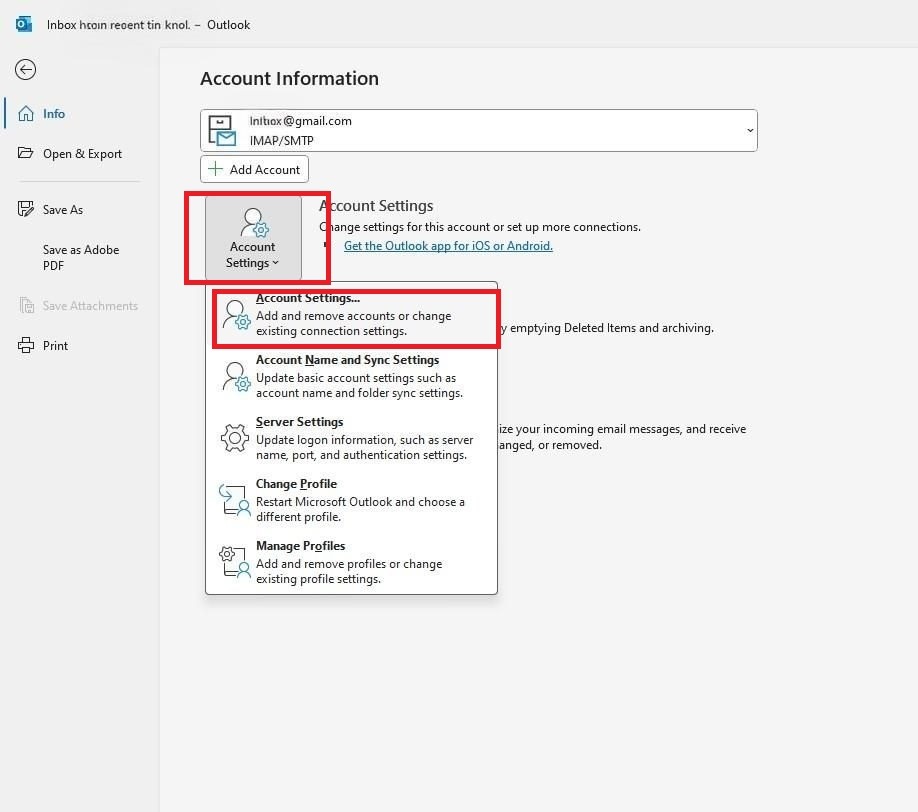This screenshot has width=918, height=812.
Task: Choose Save As in the sidebar
Action: pyautogui.click(x=63, y=210)
